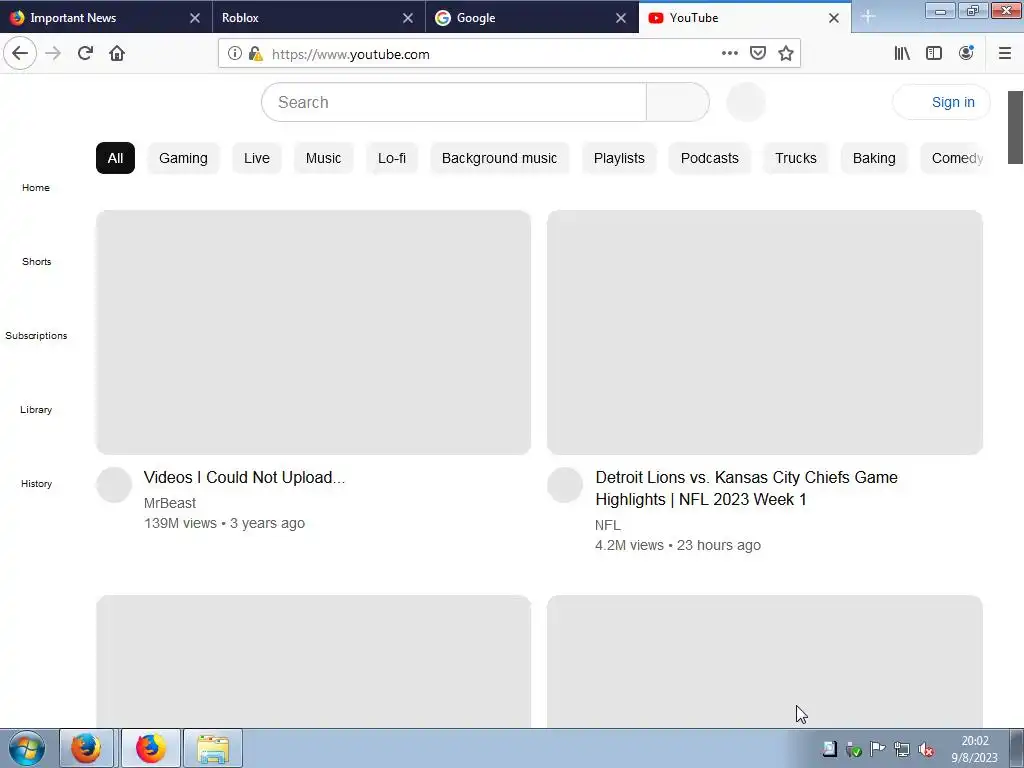Toggle the sidebar view icon
Image resolution: width=1024 pixels, height=768 pixels.
click(x=934, y=54)
